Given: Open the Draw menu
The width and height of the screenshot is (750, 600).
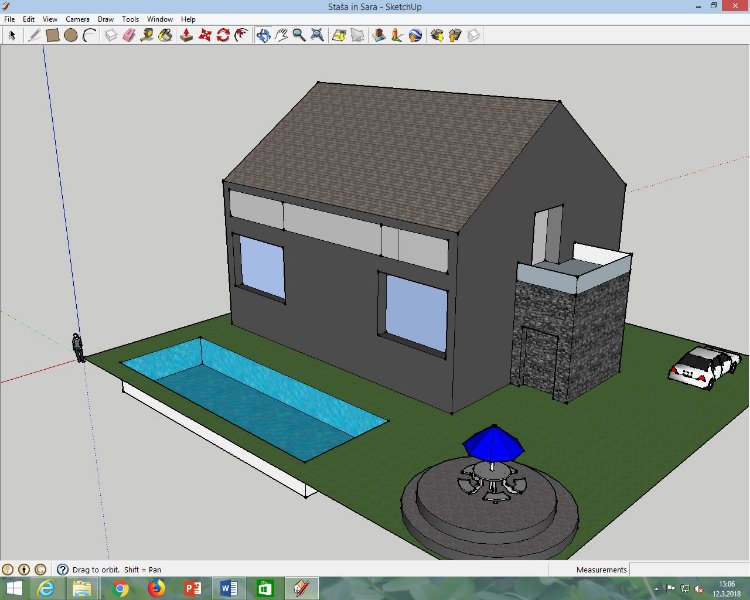Looking at the screenshot, I should (105, 19).
